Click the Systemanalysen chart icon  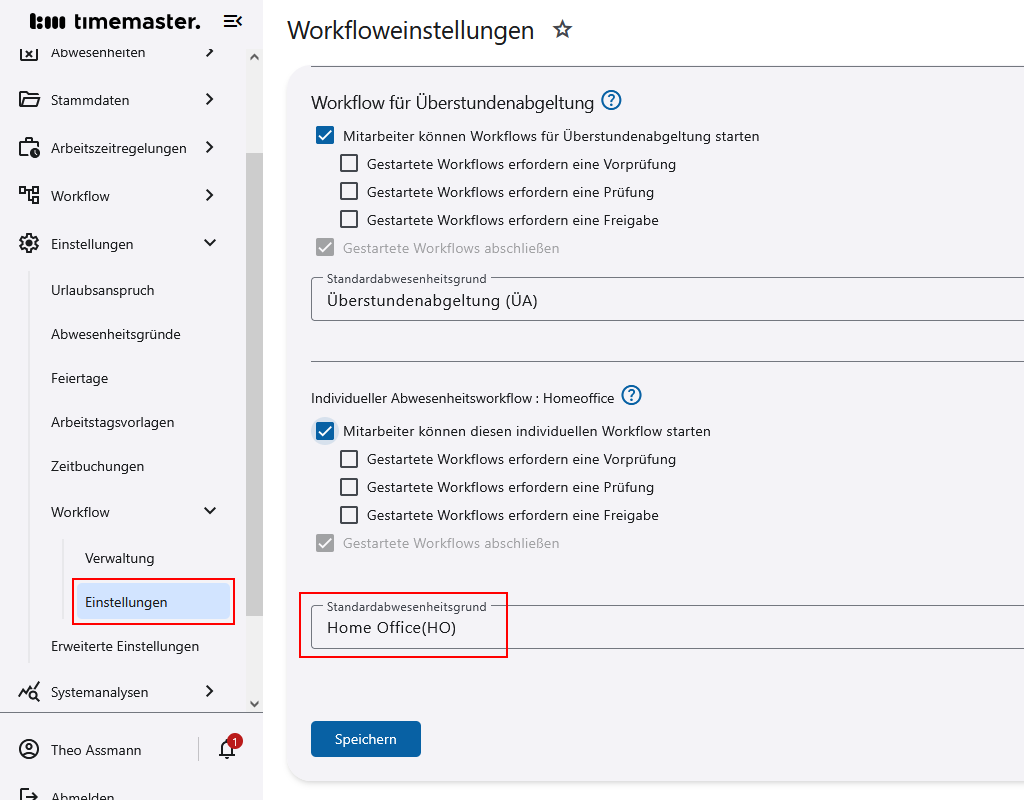pyautogui.click(x=29, y=692)
